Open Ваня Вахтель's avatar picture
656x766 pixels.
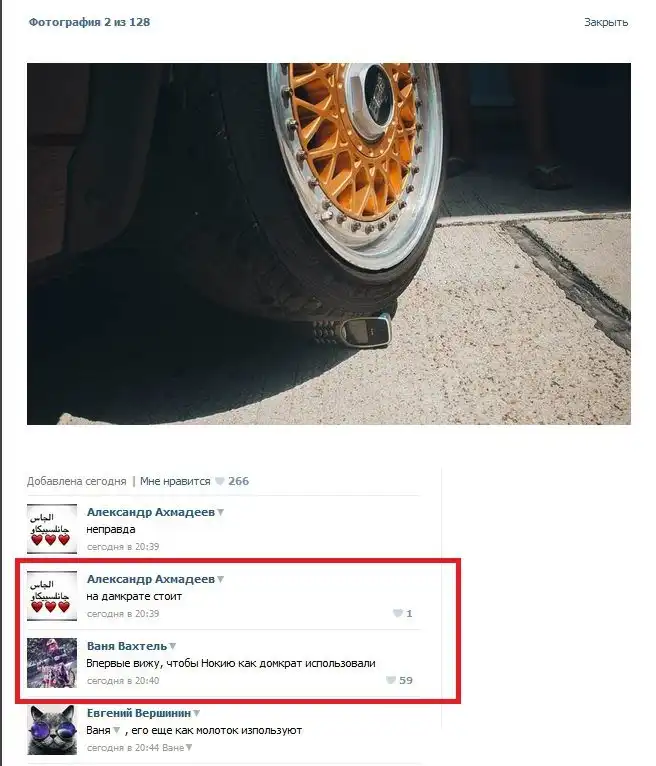(x=52, y=662)
